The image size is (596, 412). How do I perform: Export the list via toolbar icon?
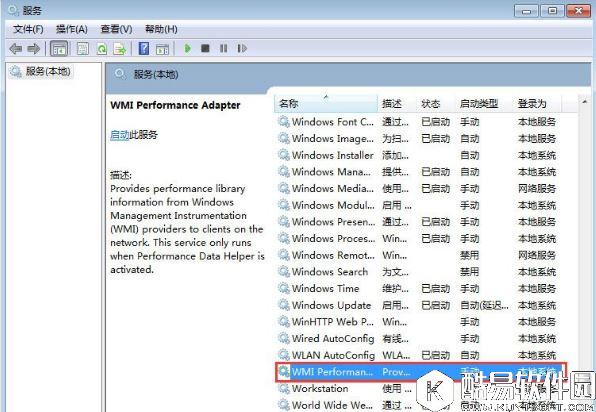(120, 49)
